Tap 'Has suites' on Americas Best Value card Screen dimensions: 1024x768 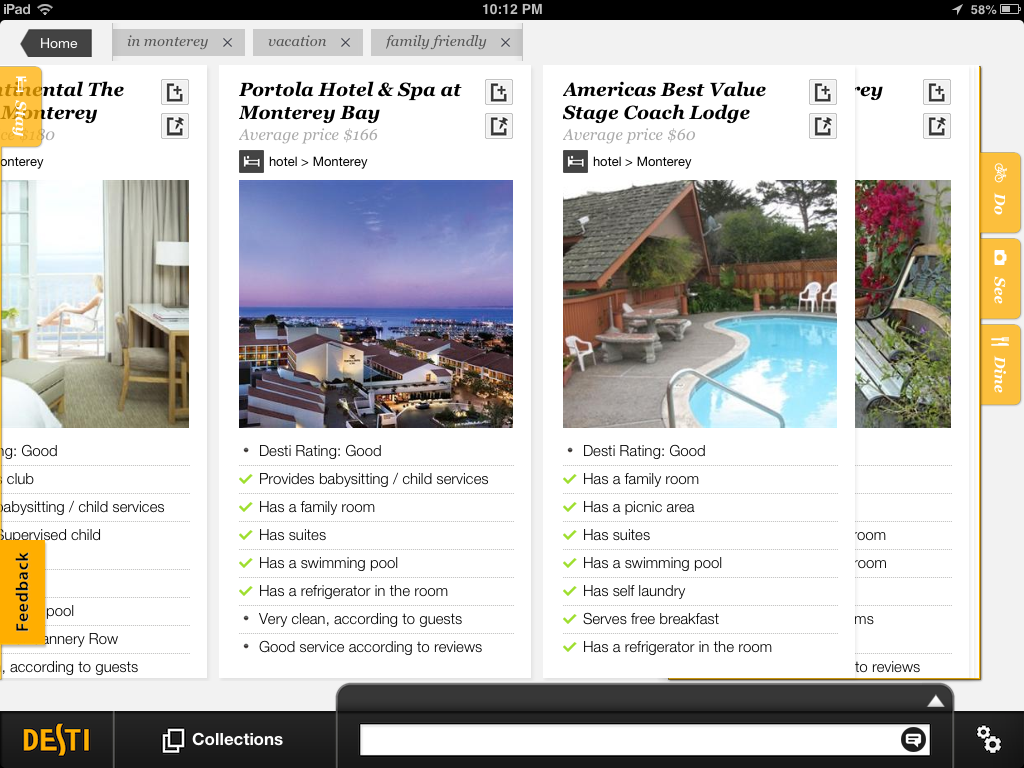(616, 535)
